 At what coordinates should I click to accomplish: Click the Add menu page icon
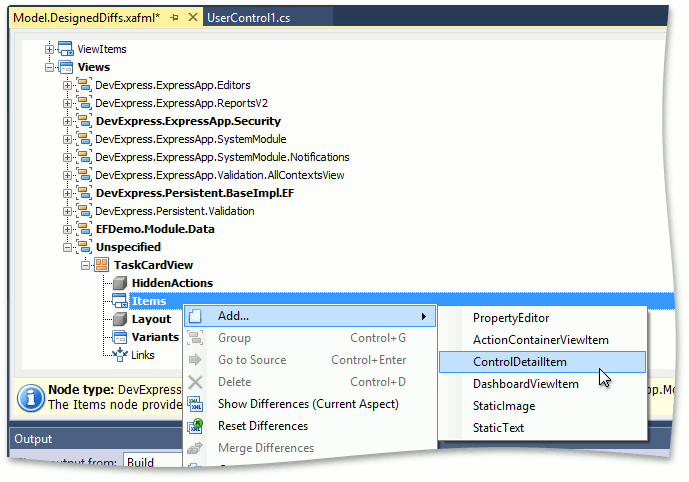(195, 316)
